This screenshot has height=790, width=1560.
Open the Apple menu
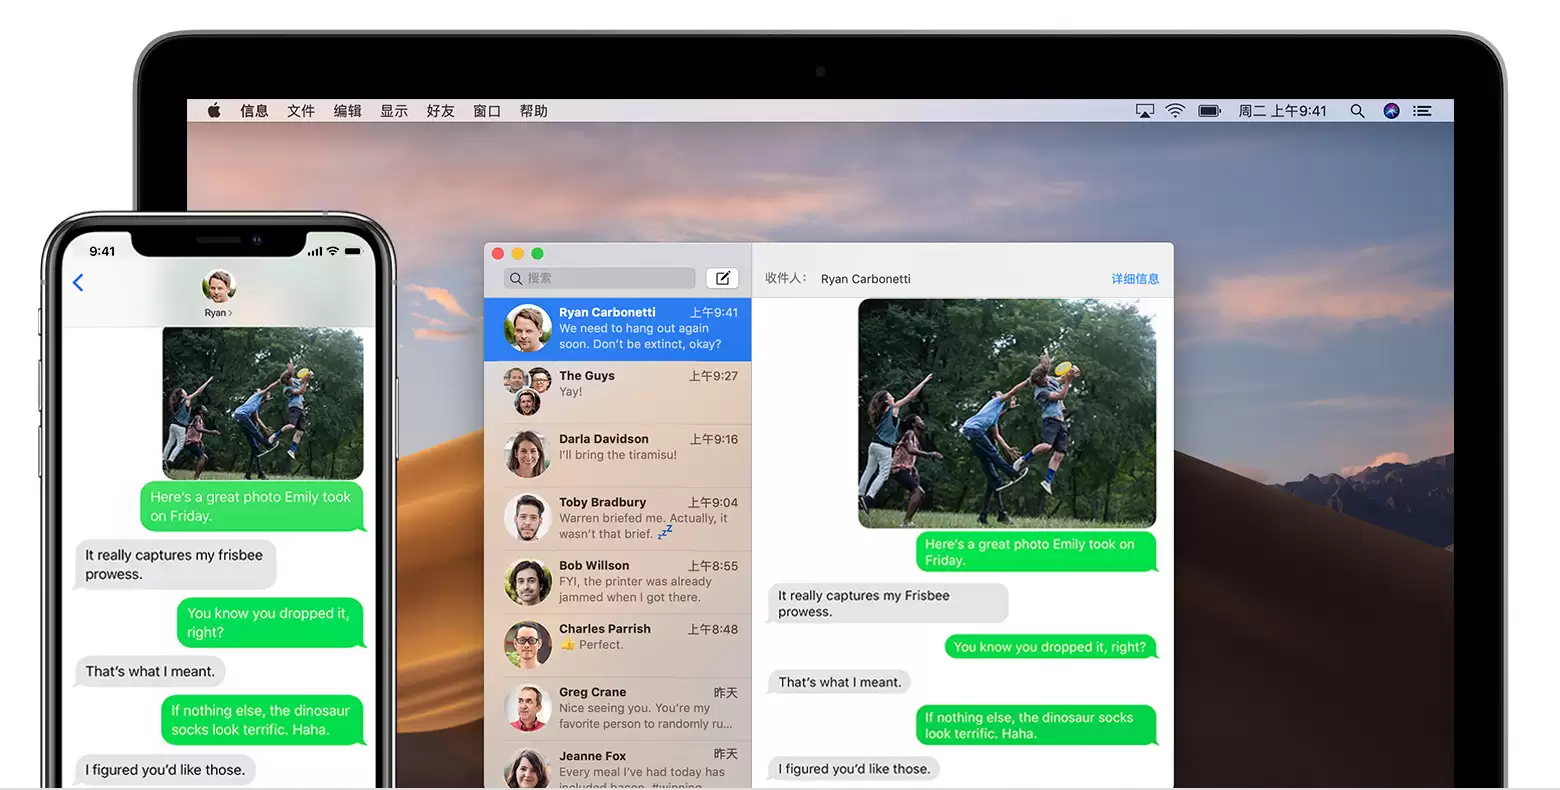(x=214, y=111)
